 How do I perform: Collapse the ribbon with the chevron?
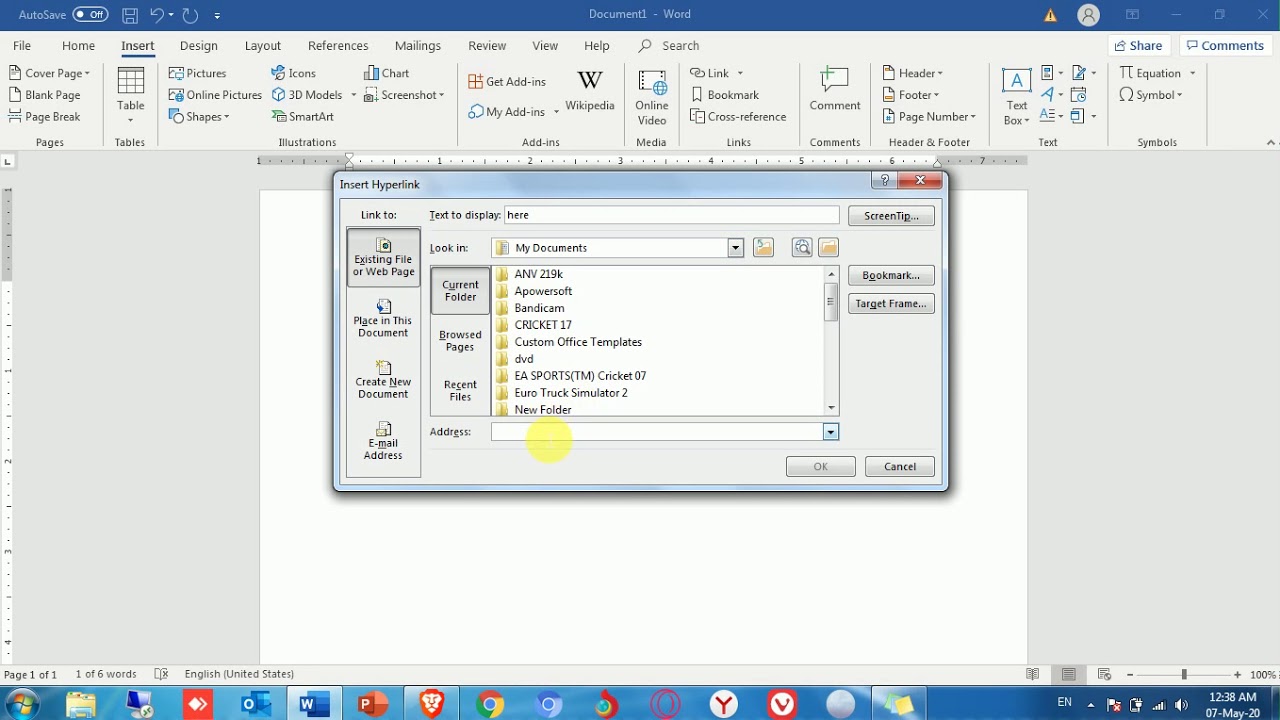(x=1271, y=143)
